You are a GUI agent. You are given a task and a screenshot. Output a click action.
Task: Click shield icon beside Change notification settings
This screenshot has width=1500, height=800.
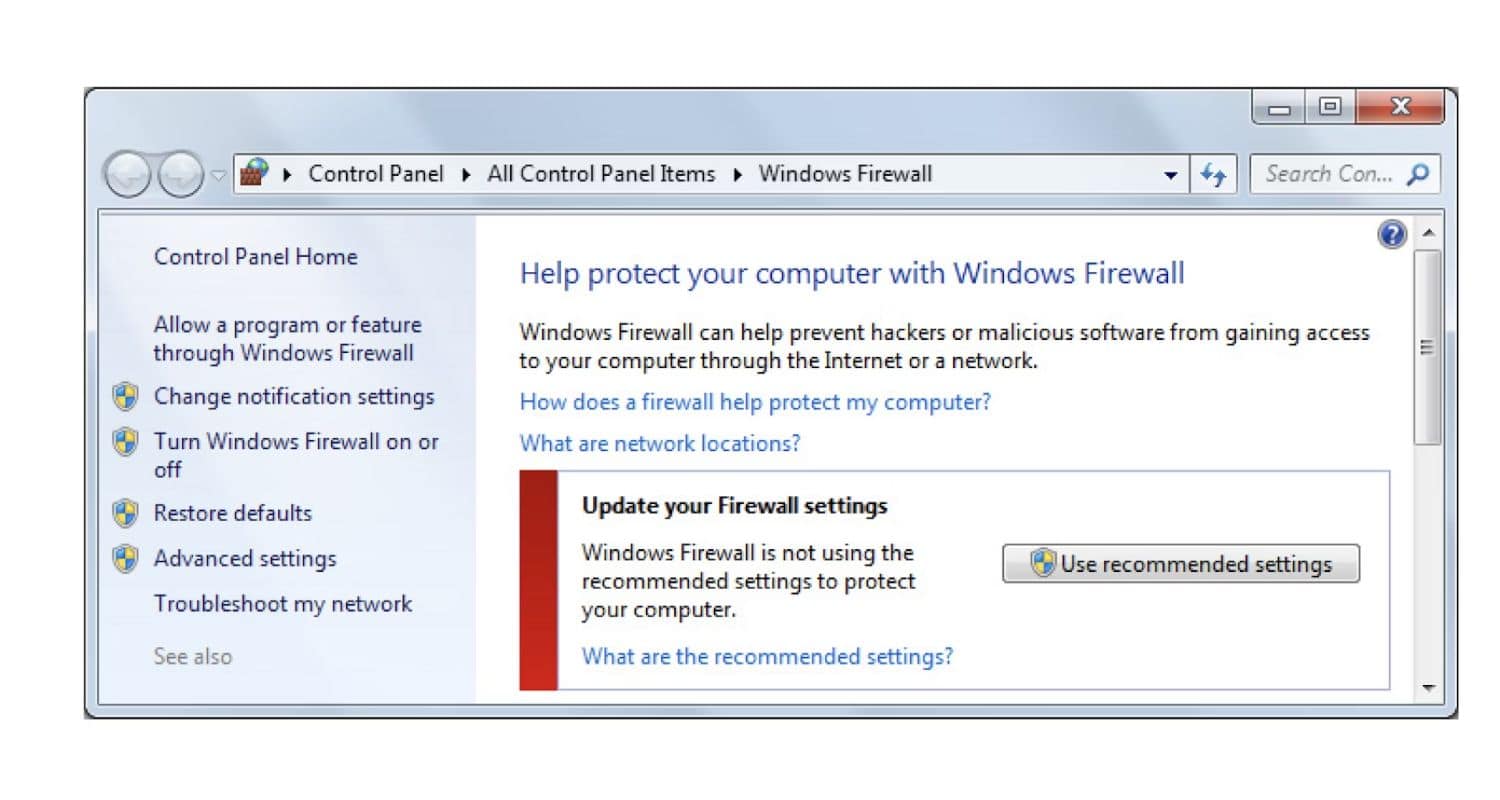coord(125,396)
